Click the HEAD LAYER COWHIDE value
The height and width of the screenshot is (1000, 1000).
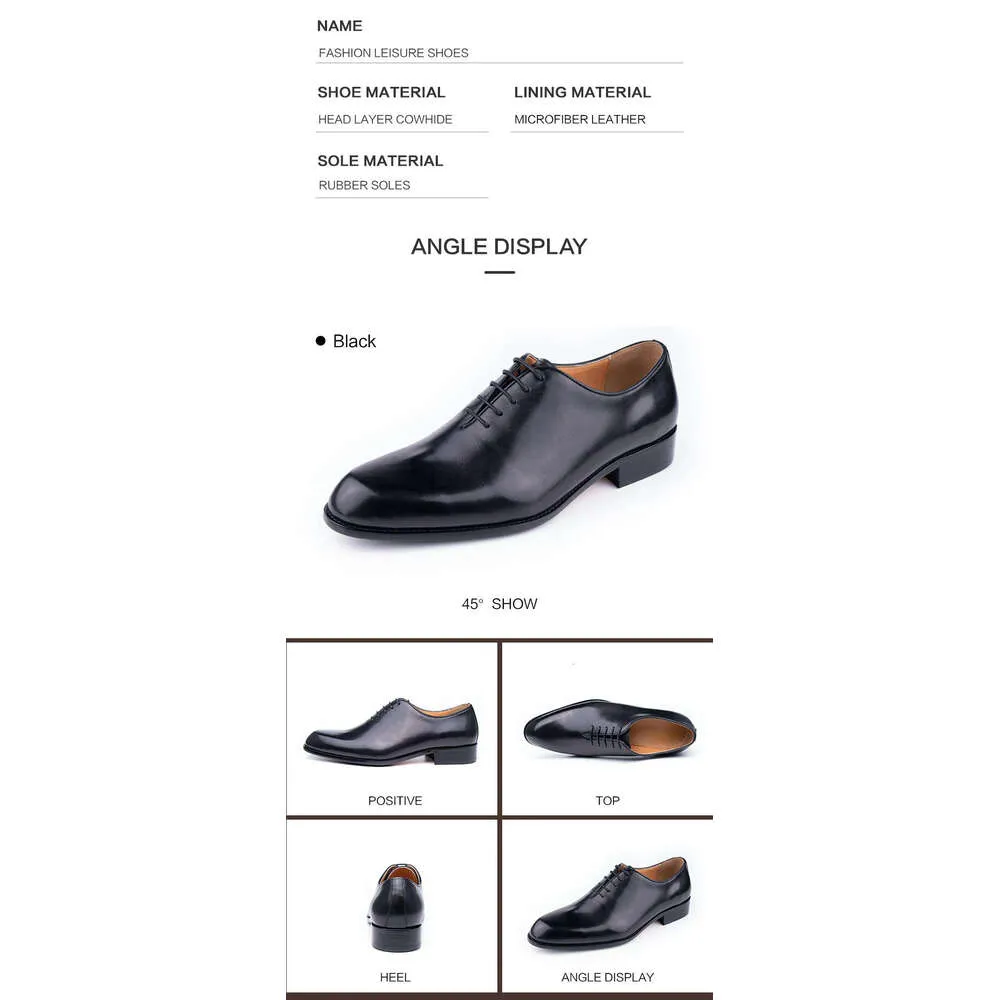(385, 119)
